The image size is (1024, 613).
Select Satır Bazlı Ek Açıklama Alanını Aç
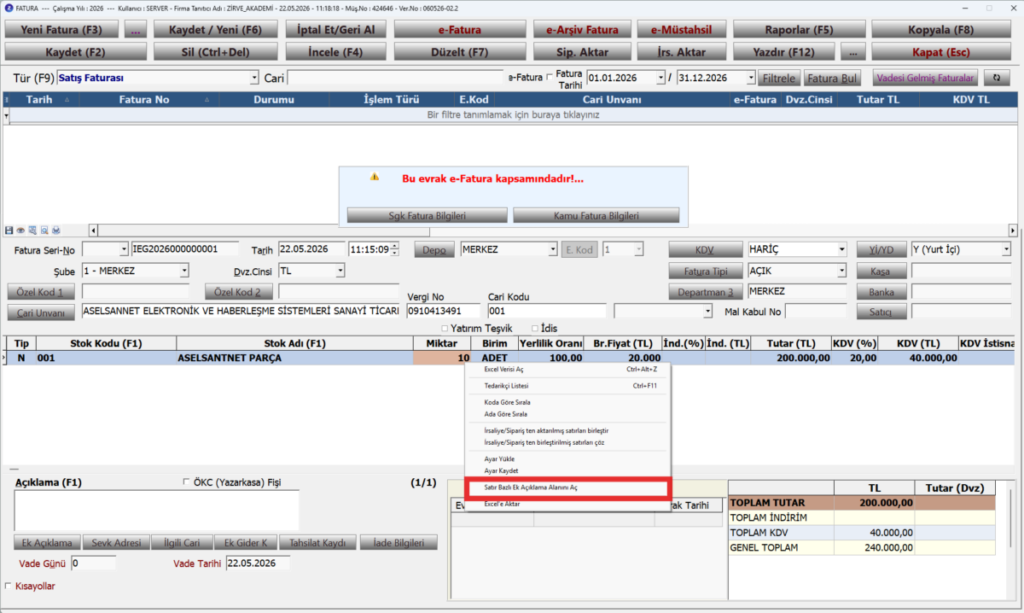(567, 488)
